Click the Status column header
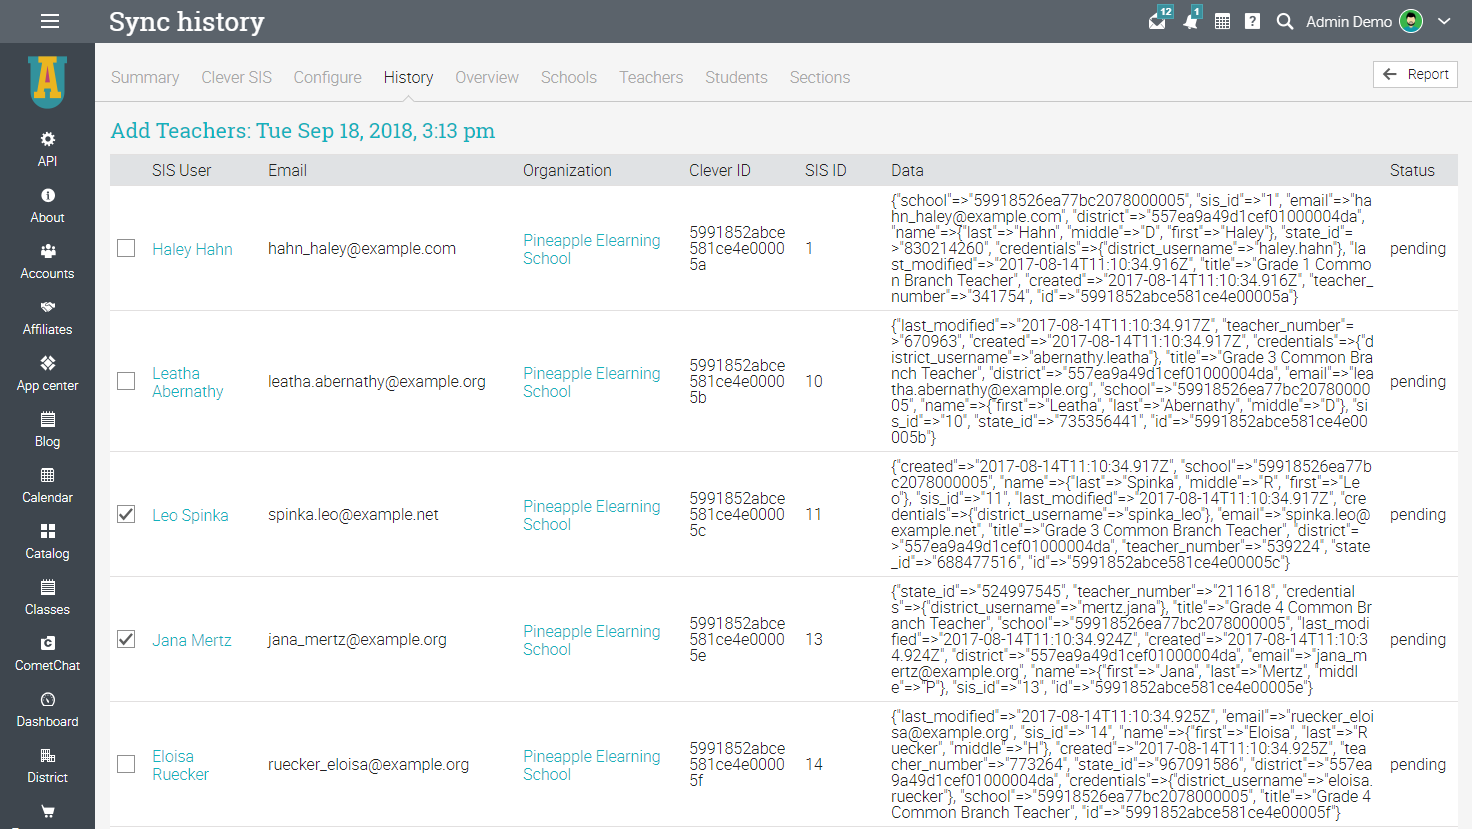Viewport: 1472px width, 829px height. coord(1412,170)
